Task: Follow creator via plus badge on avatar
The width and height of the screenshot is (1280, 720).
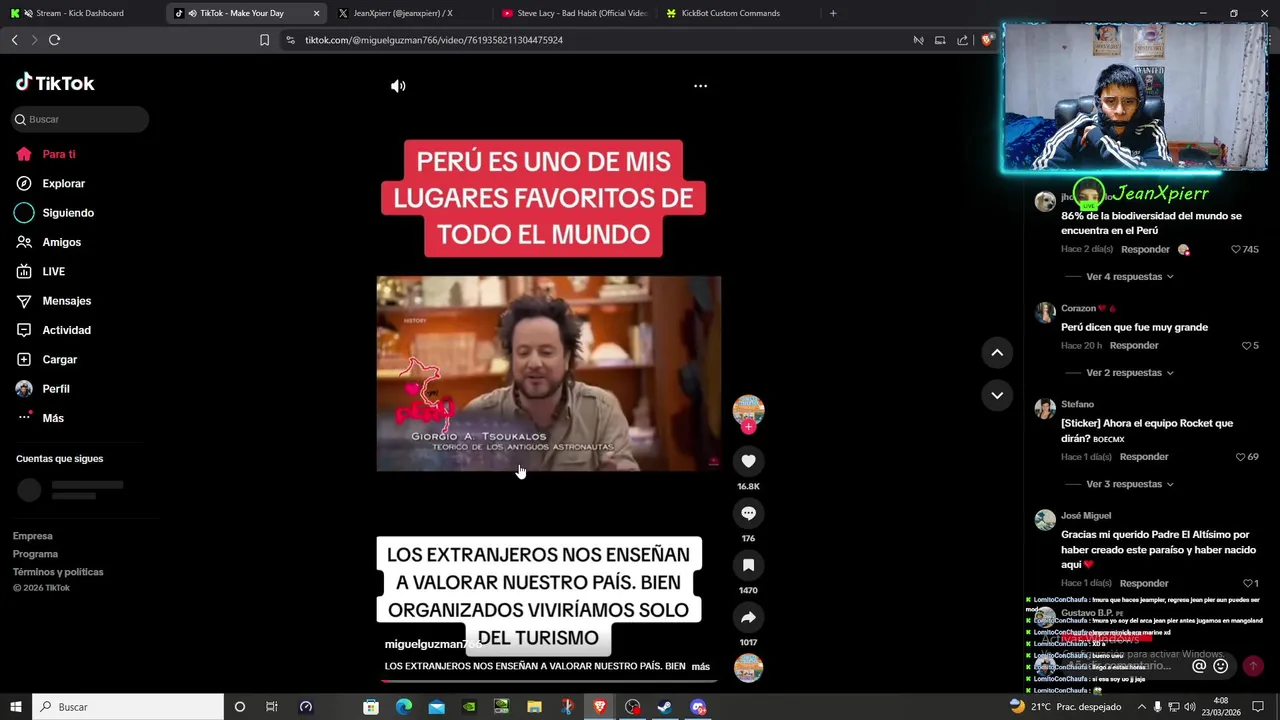Action: coord(748,427)
